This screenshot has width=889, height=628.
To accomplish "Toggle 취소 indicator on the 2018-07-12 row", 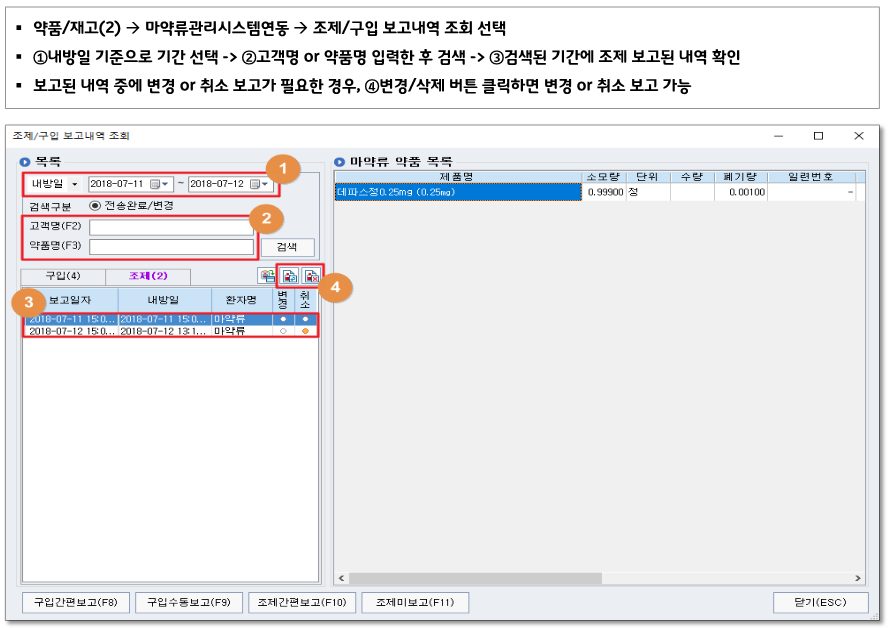I will (305, 331).
